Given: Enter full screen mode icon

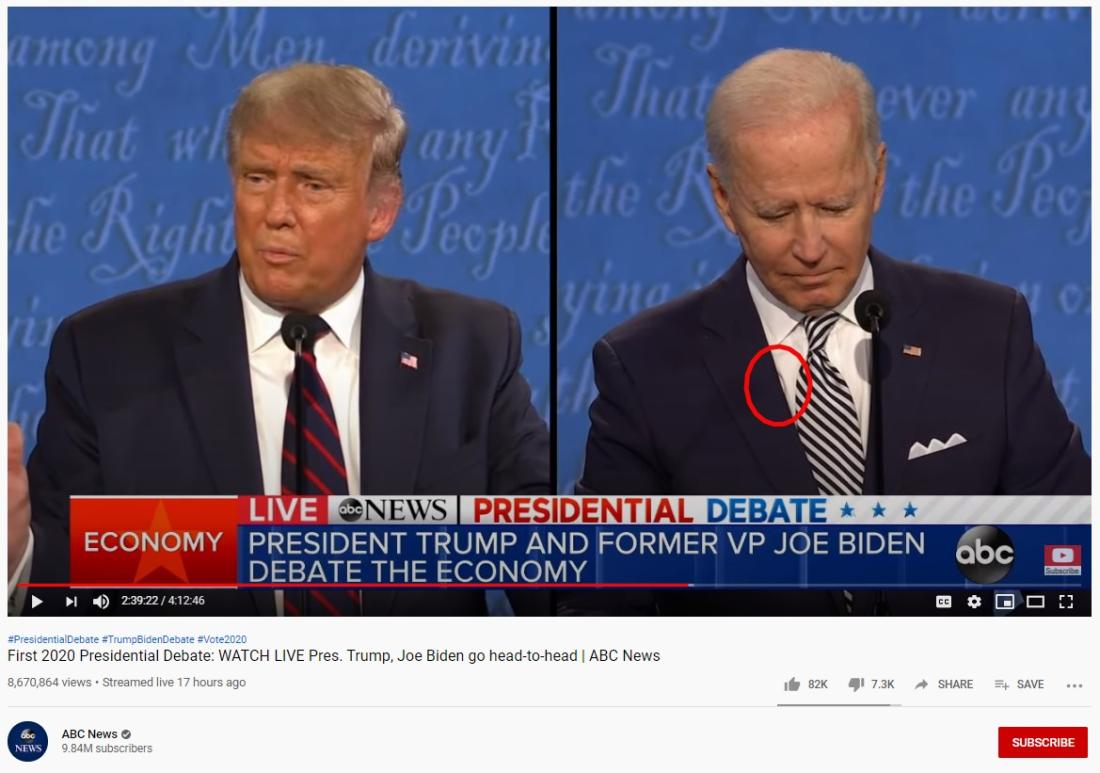Looking at the screenshot, I should [1066, 602].
